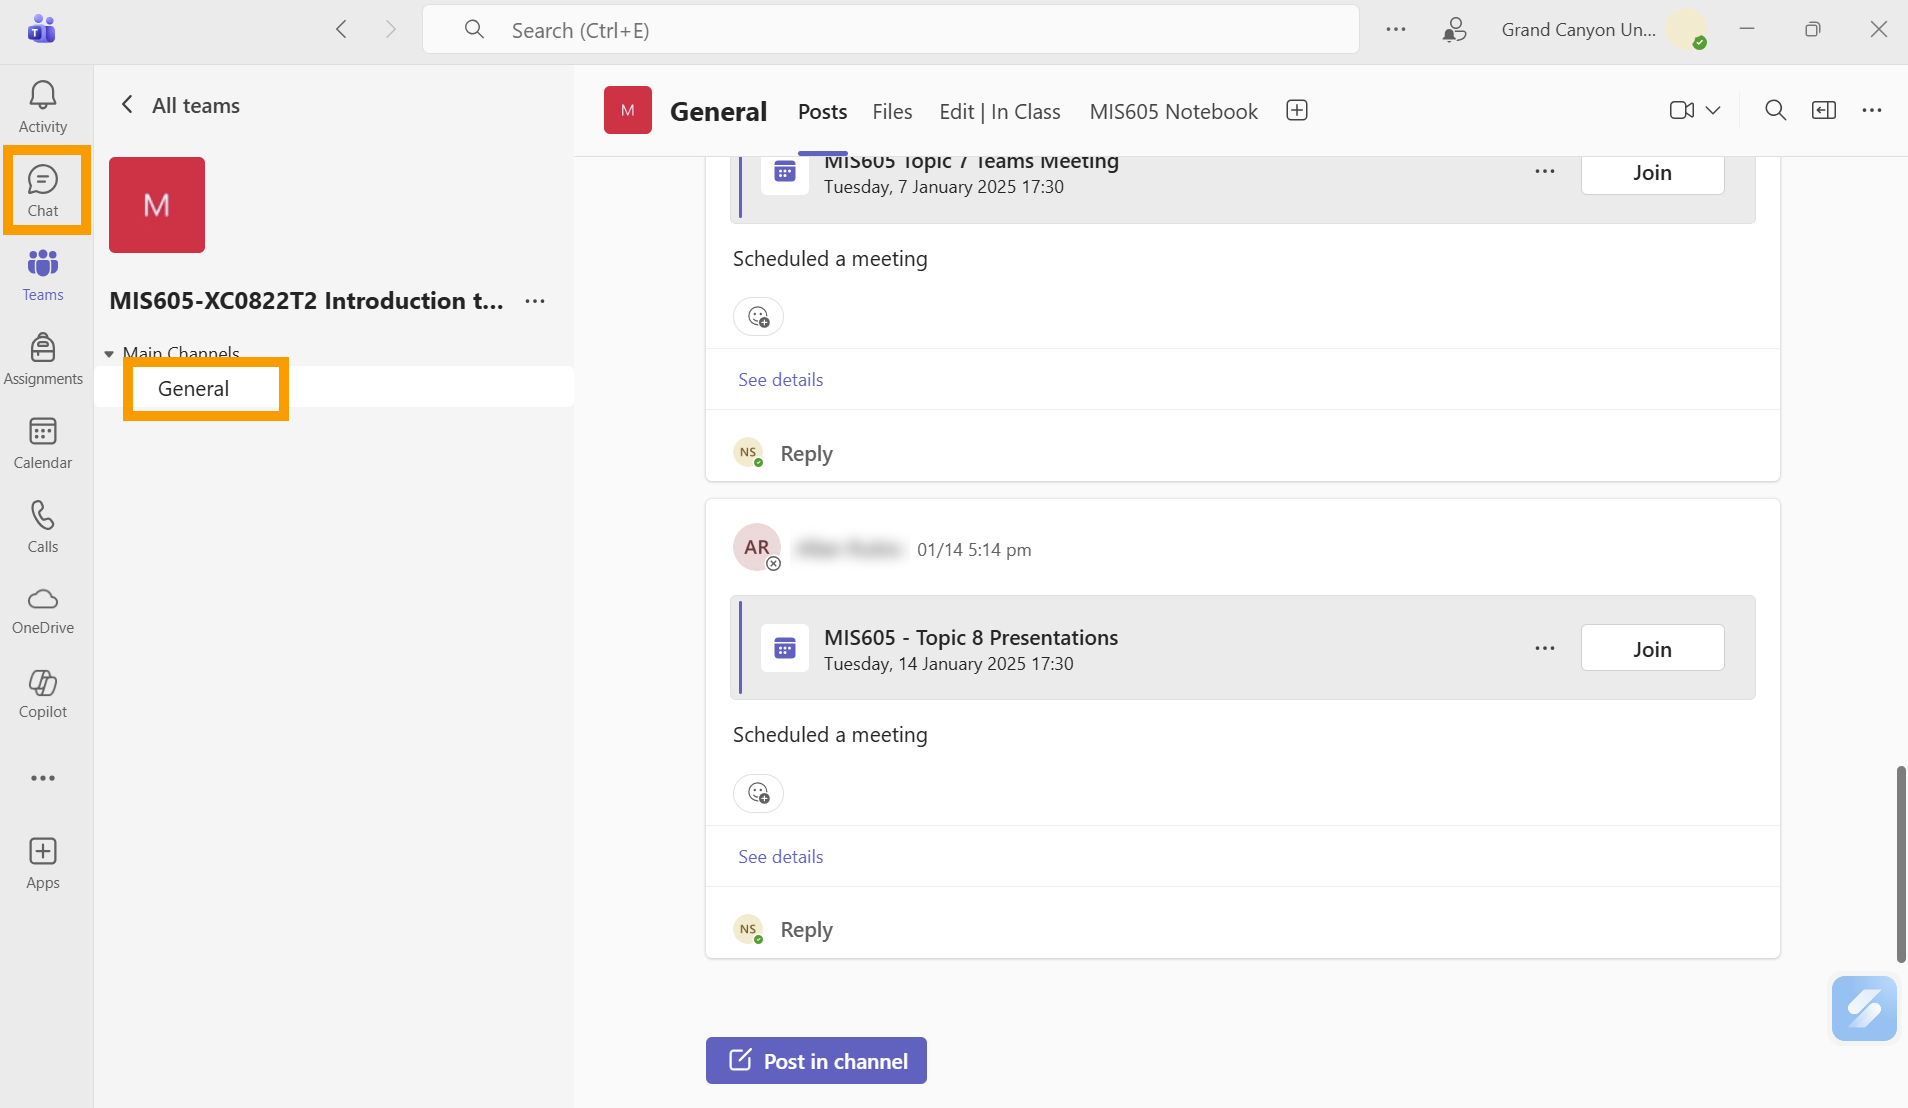Launch Copilot from the left rail

tap(43, 694)
